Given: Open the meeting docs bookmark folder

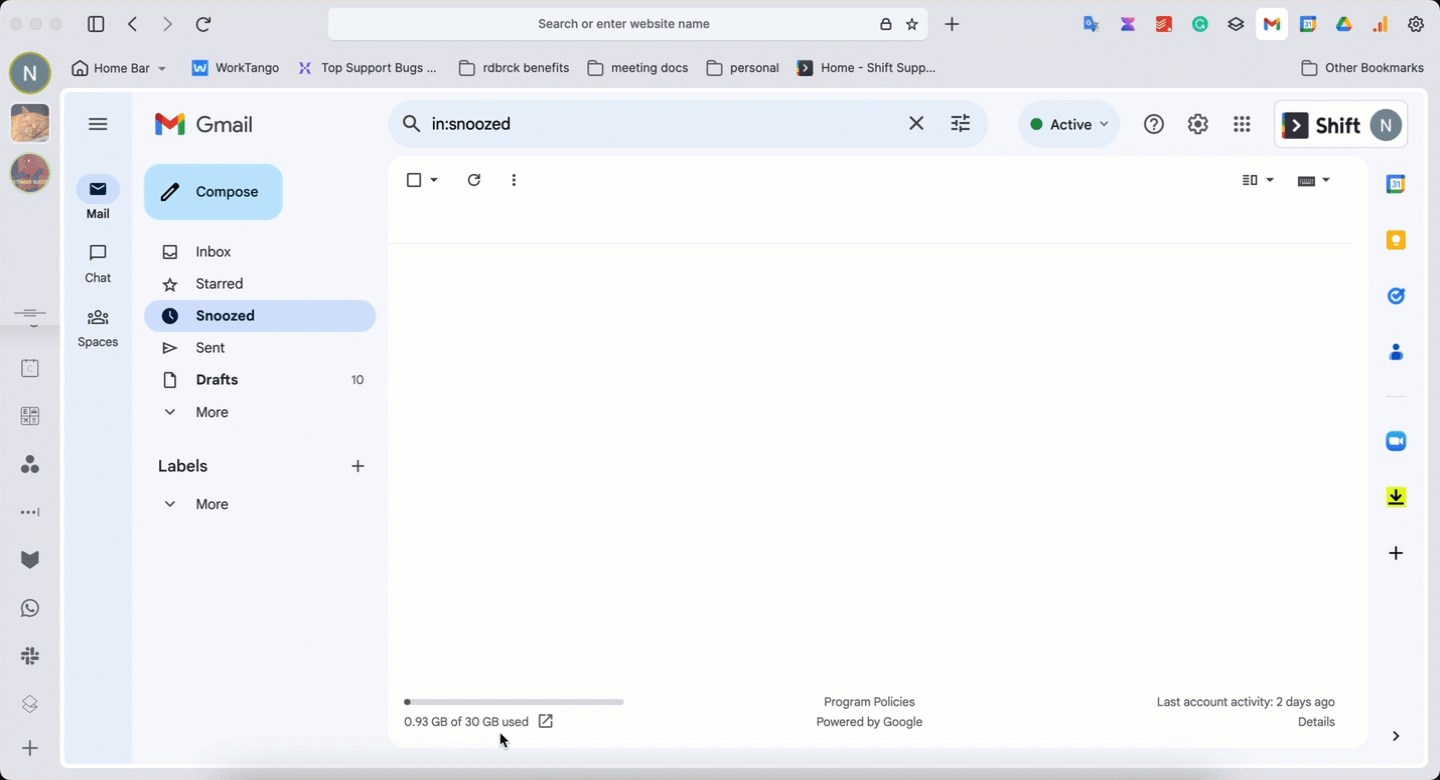Looking at the screenshot, I should point(638,68).
